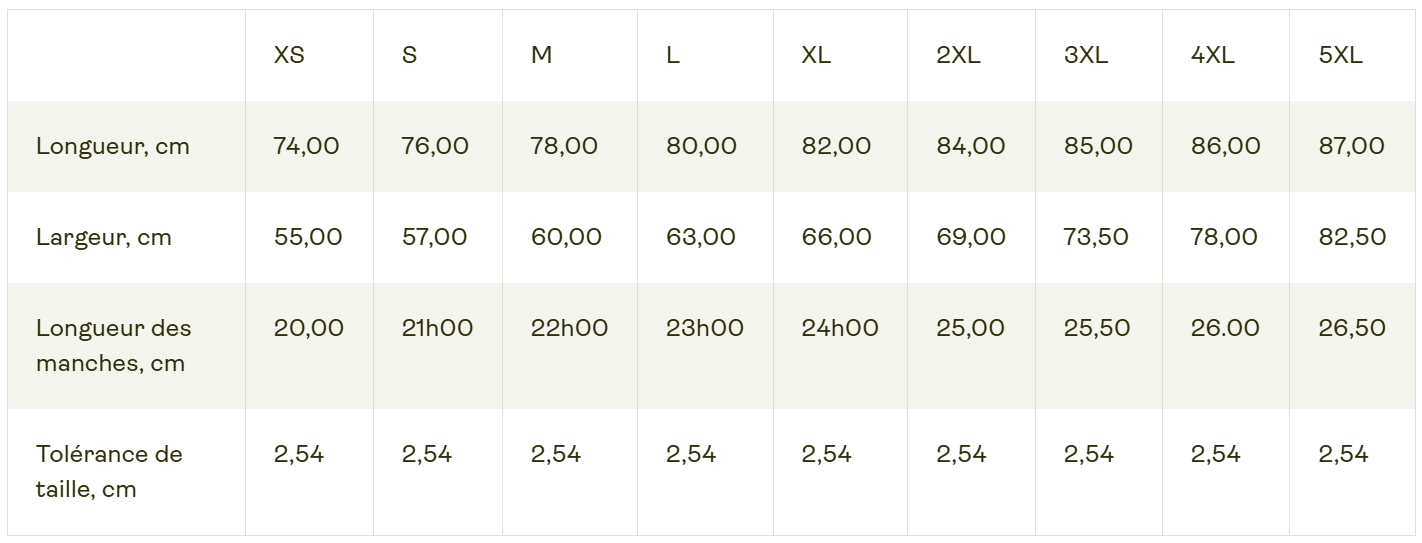Click the Tolérance de taille row label
This screenshot has width=1422, height=543.
pyautogui.click(x=109, y=472)
